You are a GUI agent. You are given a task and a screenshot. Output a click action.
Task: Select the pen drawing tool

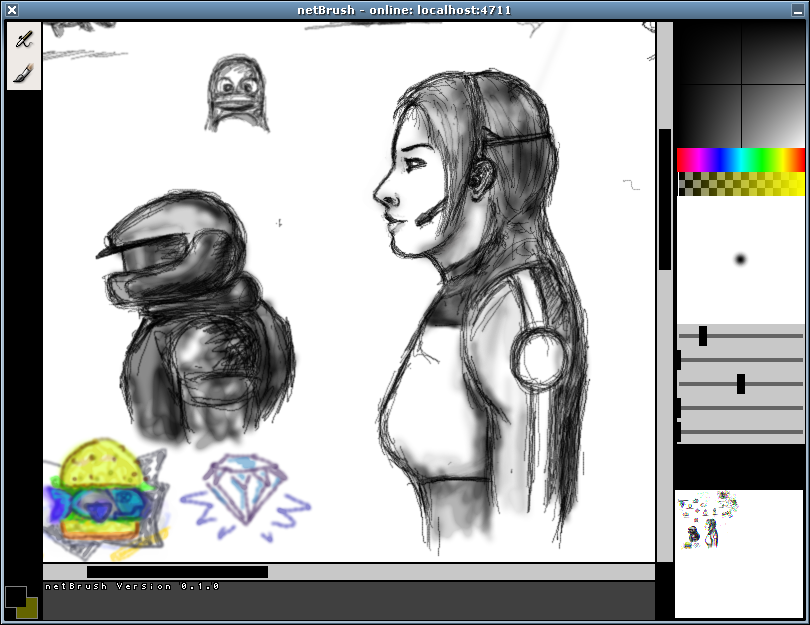coord(24,40)
